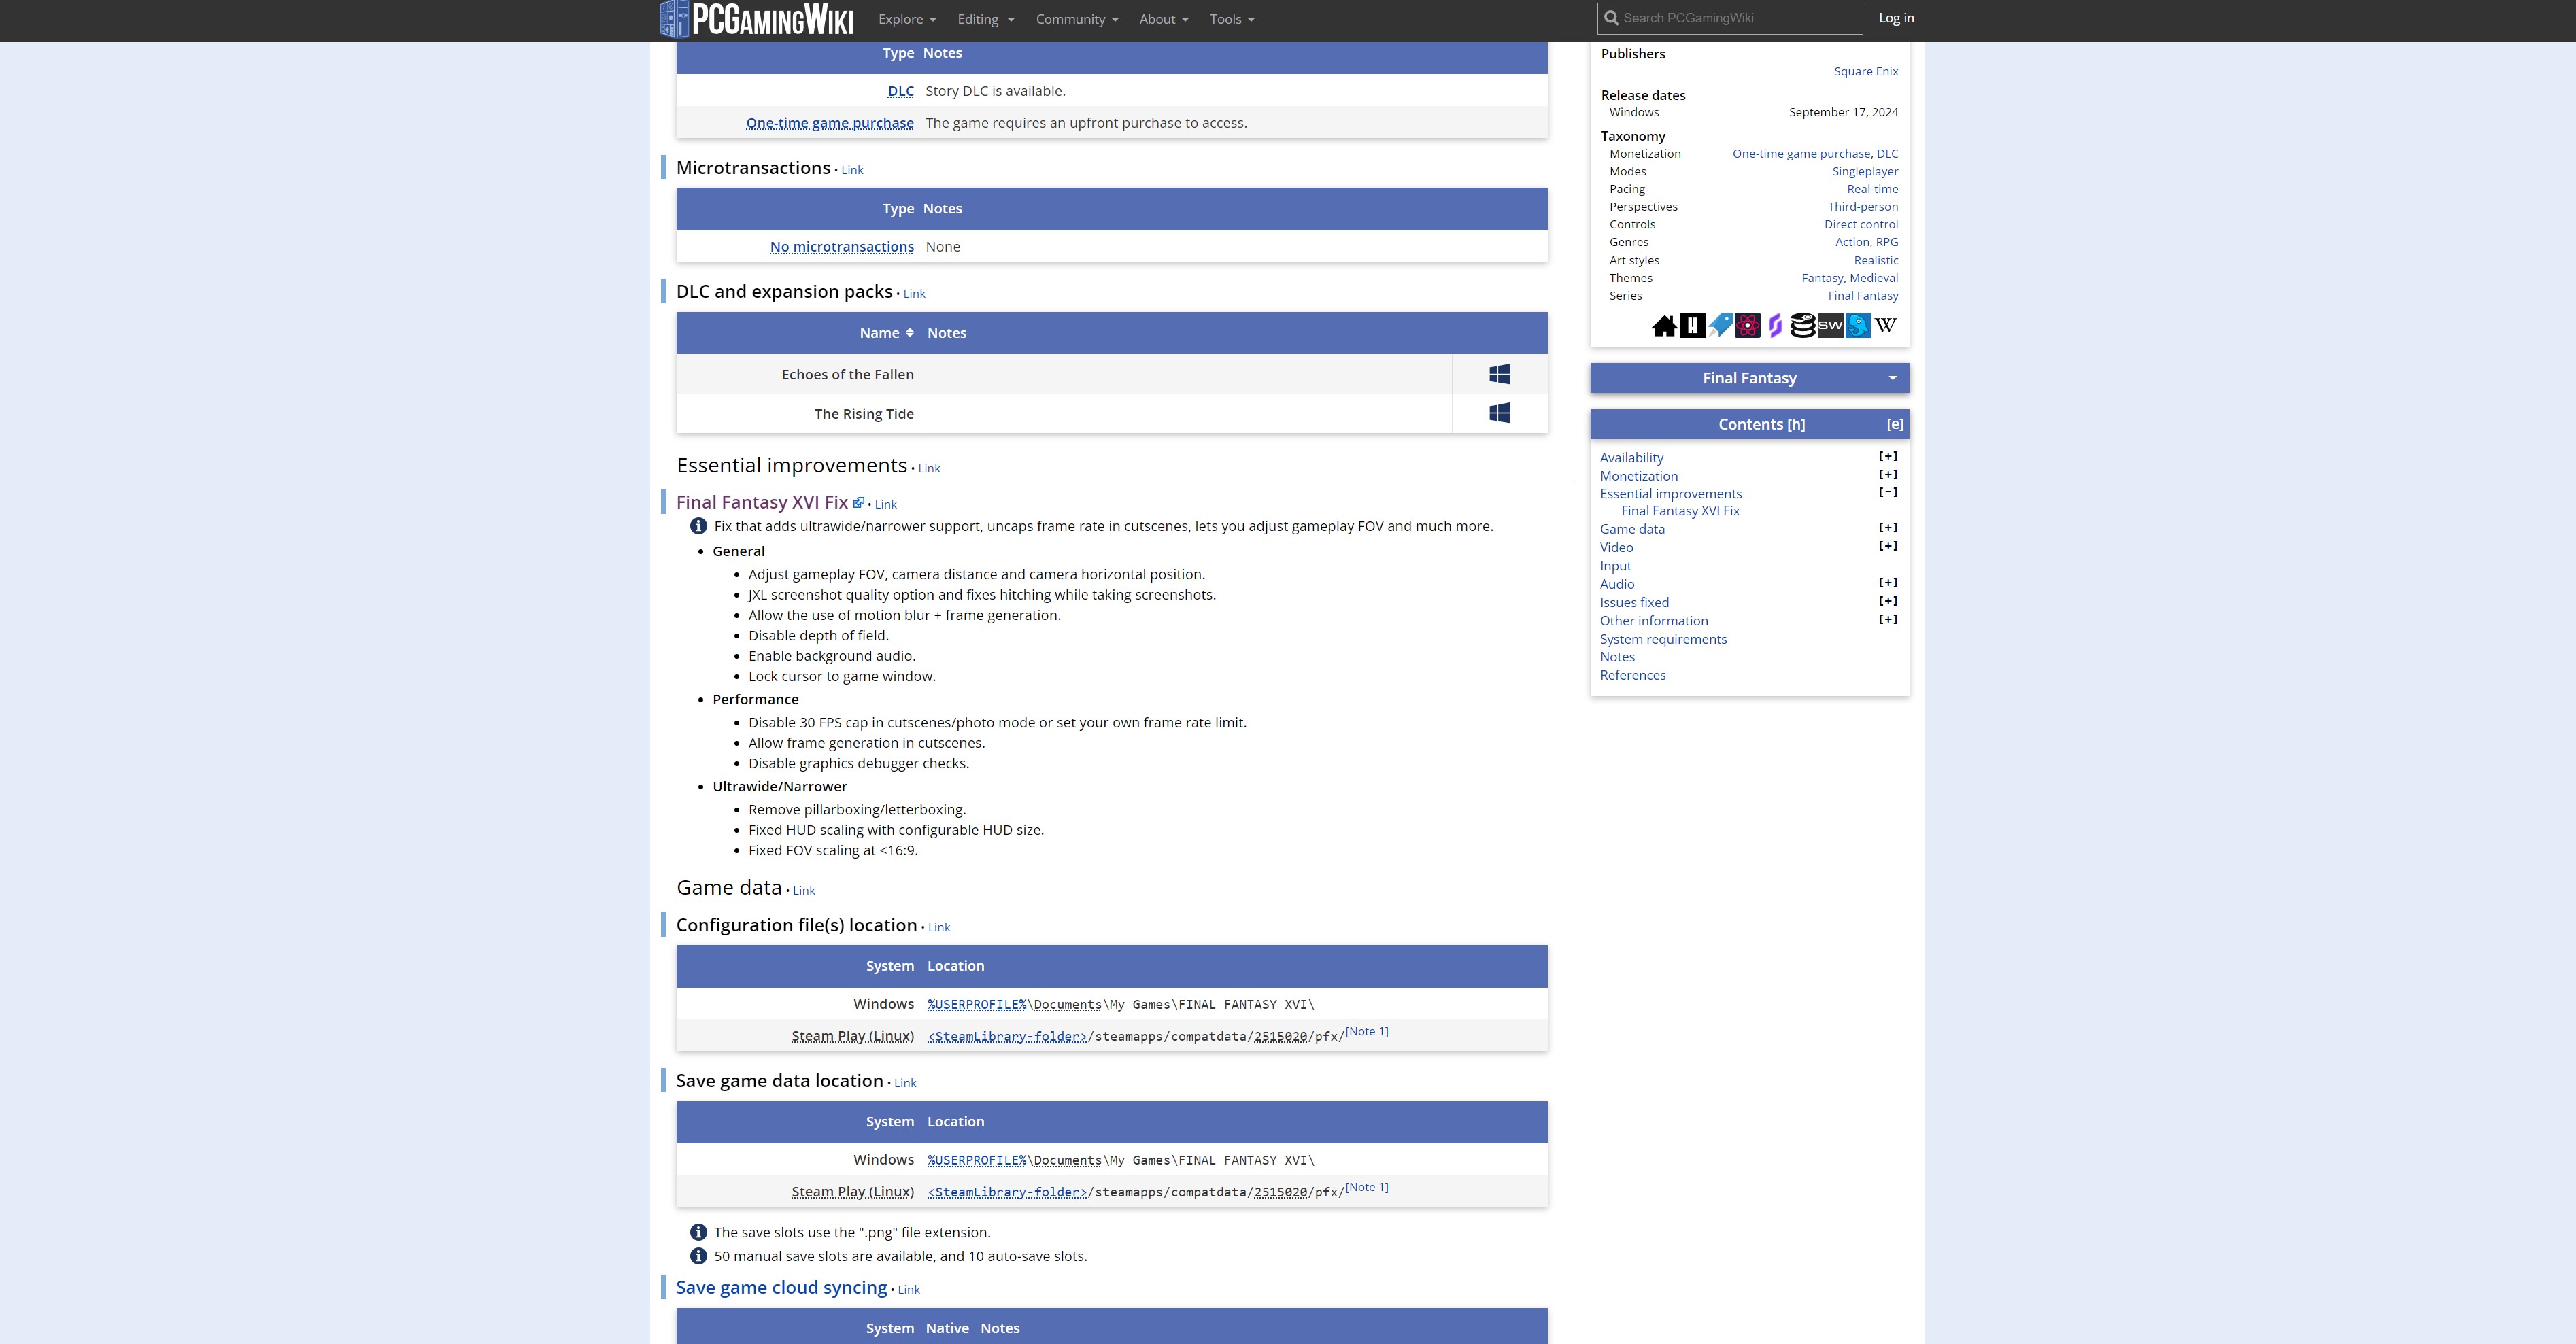Click Windows icon in The Rising Tide row
Image resolution: width=2576 pixels, height=1344 pixels.
pos(1499,413)
